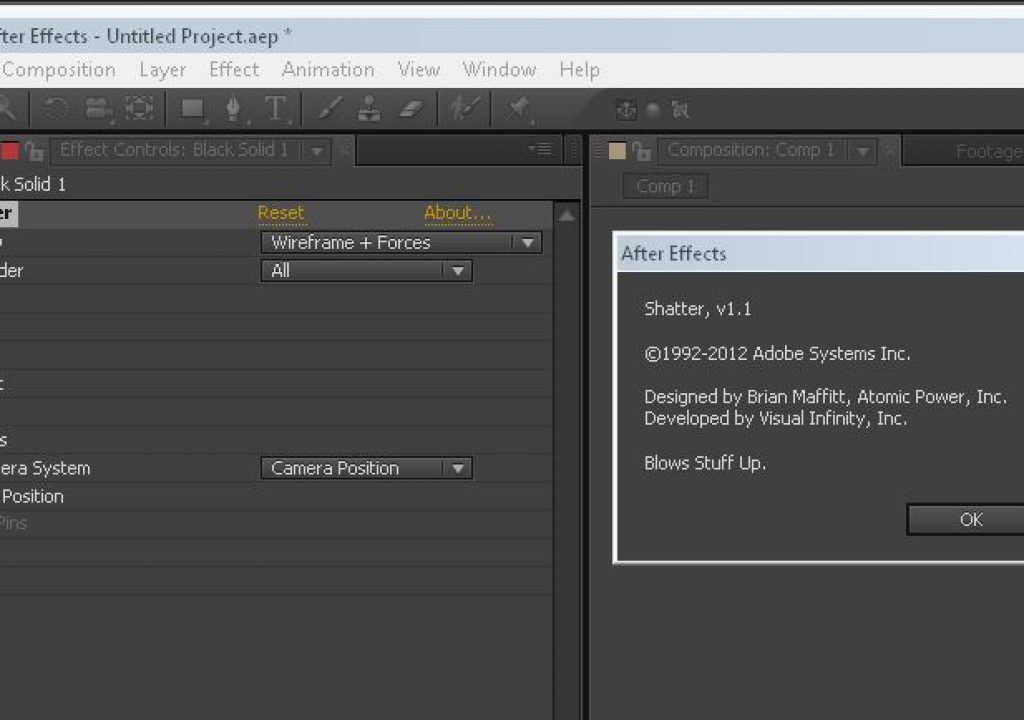
Task: Open the Help menu
Action: (x=580, y=70)
